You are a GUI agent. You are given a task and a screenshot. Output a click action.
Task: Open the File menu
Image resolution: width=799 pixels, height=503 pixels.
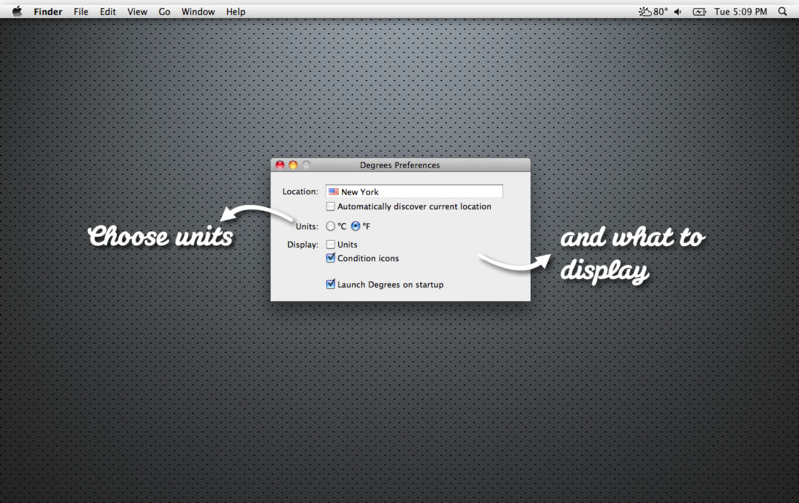tap(81, 11)
